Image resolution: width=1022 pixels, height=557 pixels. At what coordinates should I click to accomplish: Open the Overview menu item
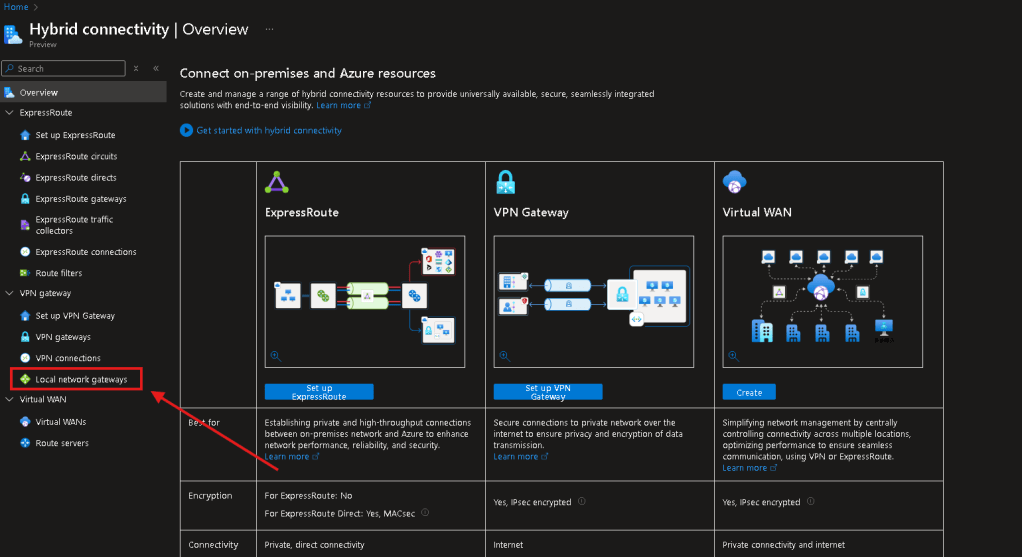tap(39, 92)
